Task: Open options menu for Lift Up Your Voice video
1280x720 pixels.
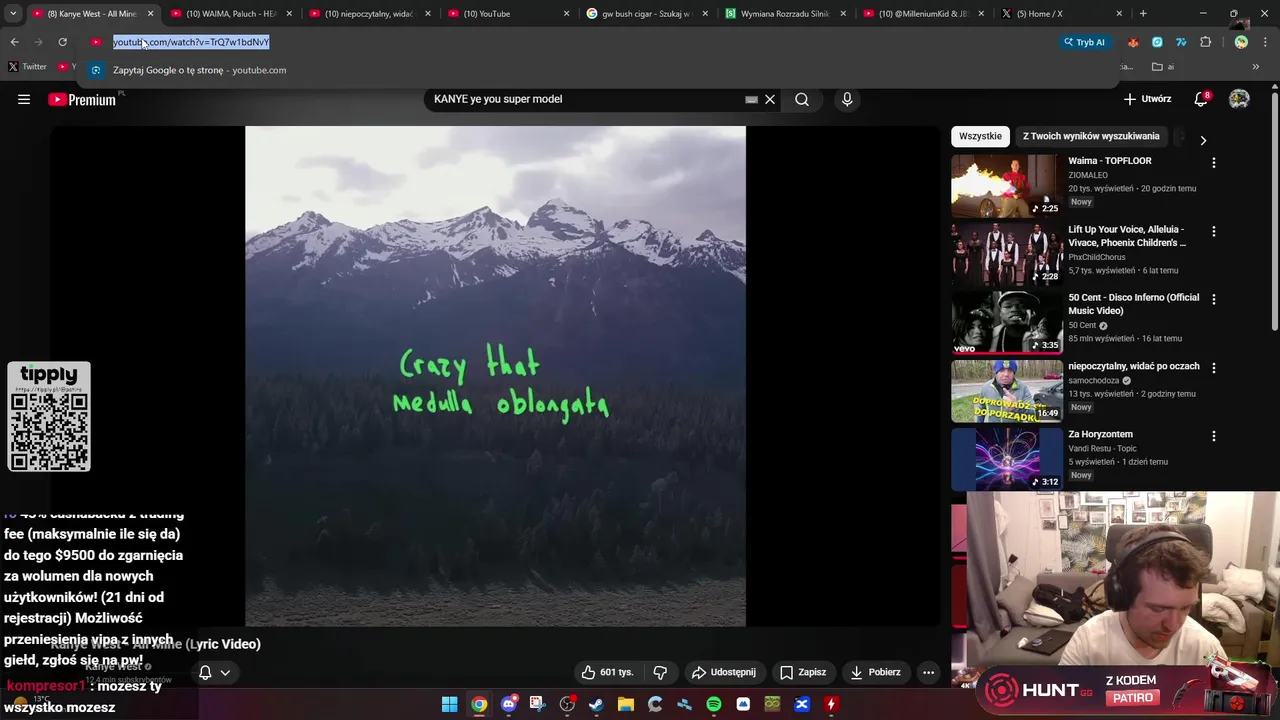Action: [1214, 231]
